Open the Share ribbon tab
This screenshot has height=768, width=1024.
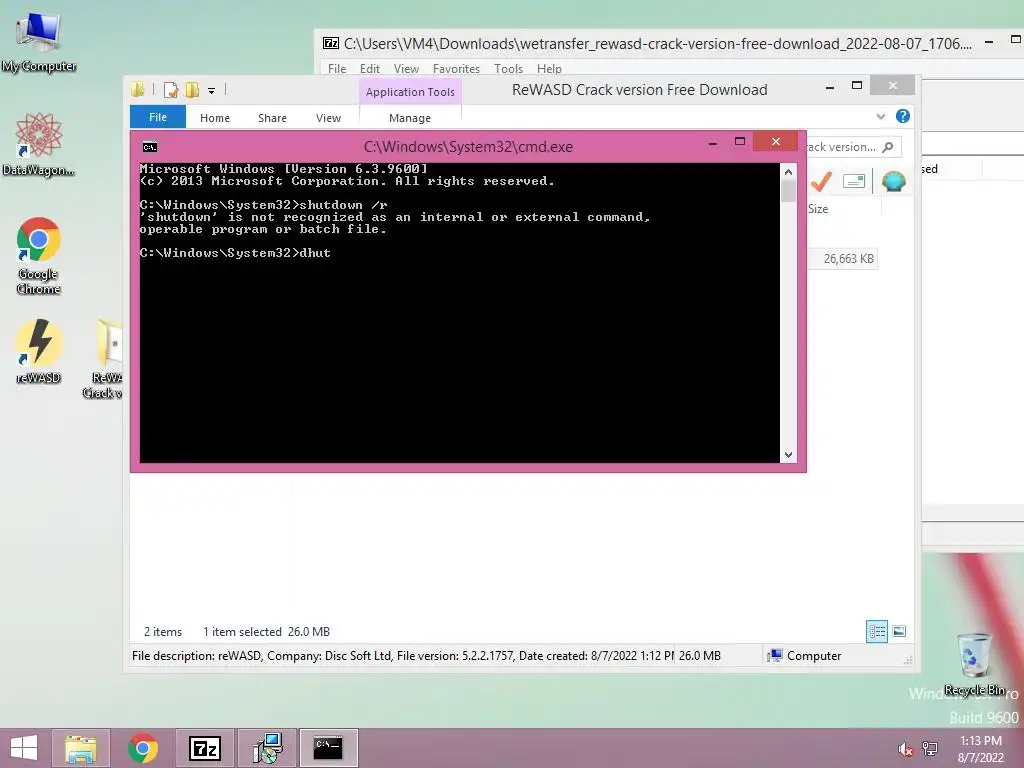[272, 118]
